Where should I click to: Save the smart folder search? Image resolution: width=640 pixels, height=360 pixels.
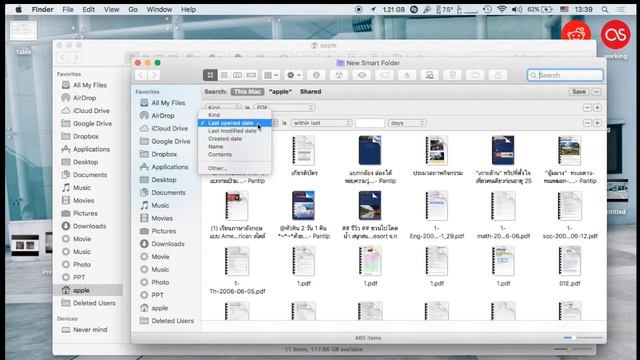coord(579,92)
